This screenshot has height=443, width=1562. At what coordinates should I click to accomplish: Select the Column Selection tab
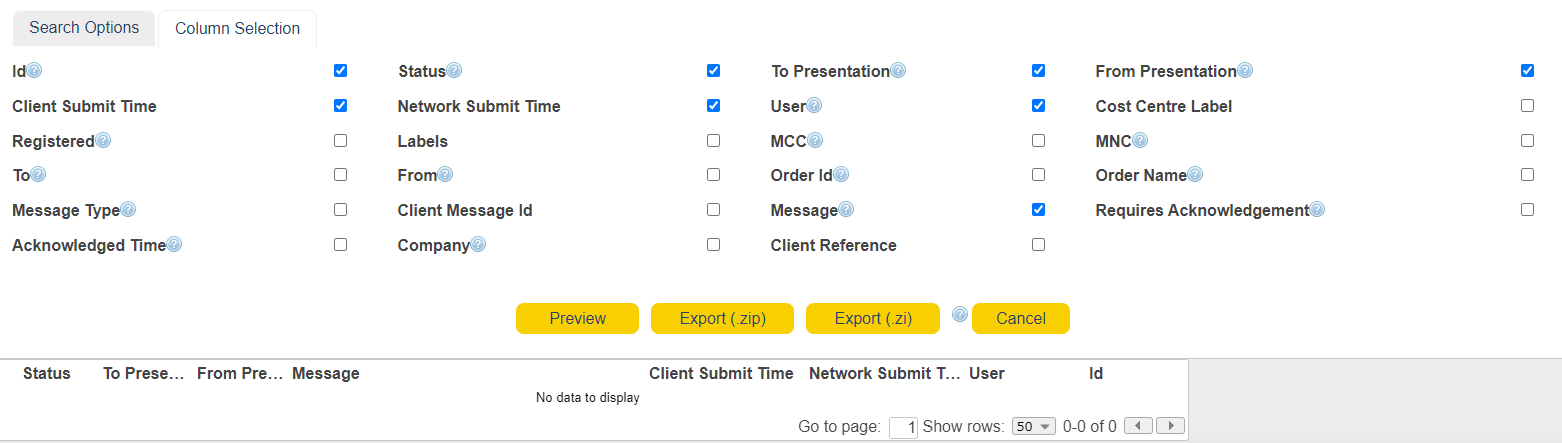point(237,29)
